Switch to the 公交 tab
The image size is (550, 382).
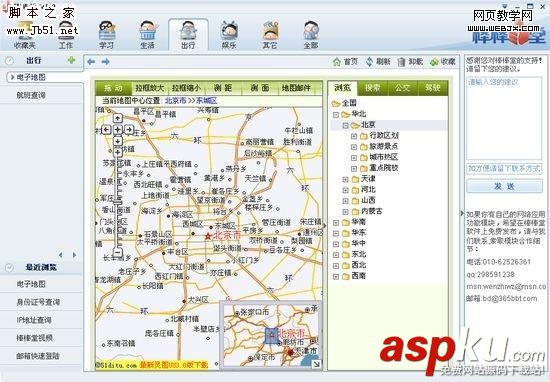(x=403, y=88)
